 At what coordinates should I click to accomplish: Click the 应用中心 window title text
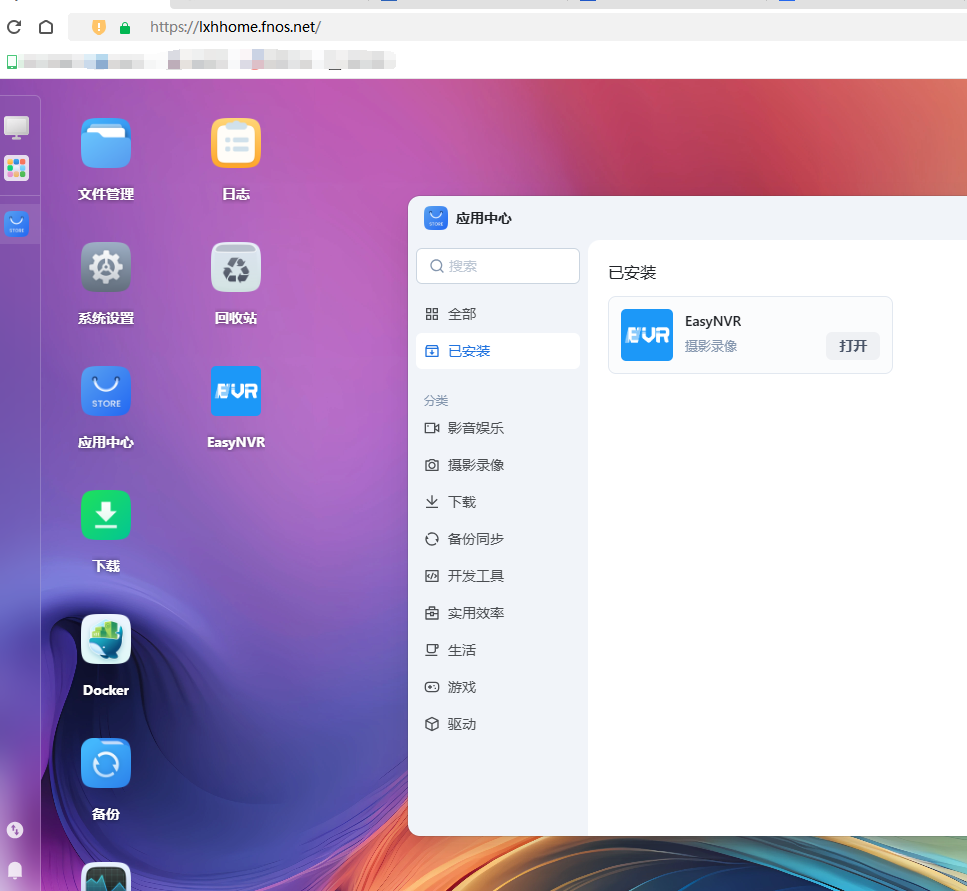[x=484, y=218]
